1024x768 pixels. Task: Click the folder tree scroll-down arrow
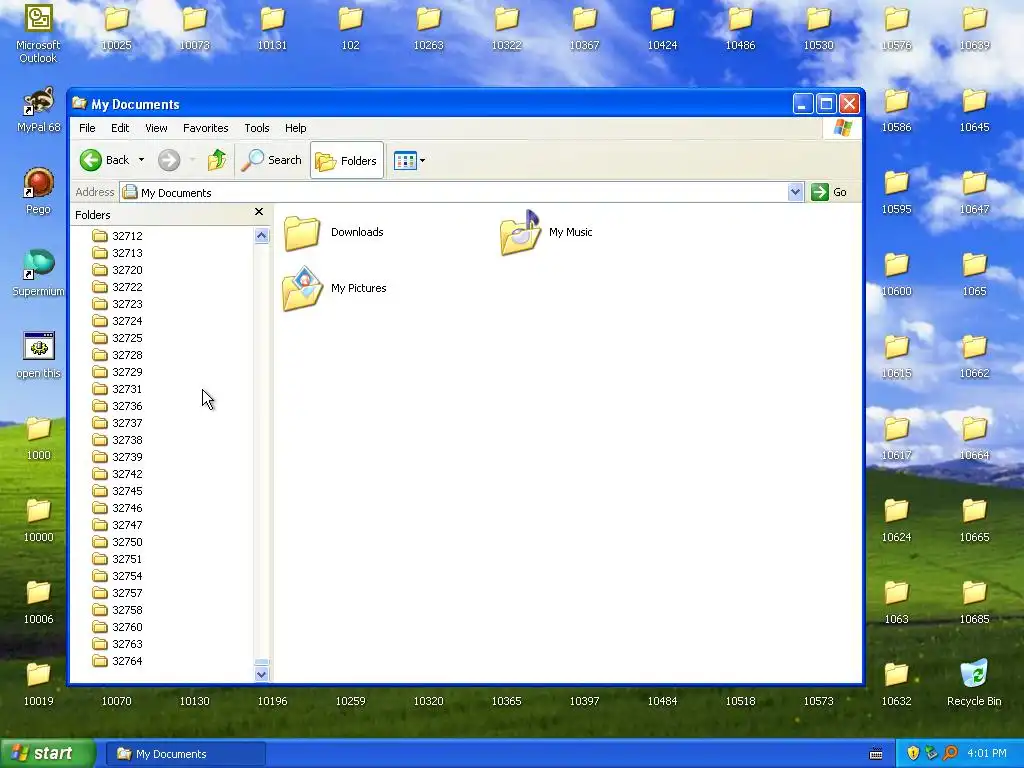(x=261, y=674)
